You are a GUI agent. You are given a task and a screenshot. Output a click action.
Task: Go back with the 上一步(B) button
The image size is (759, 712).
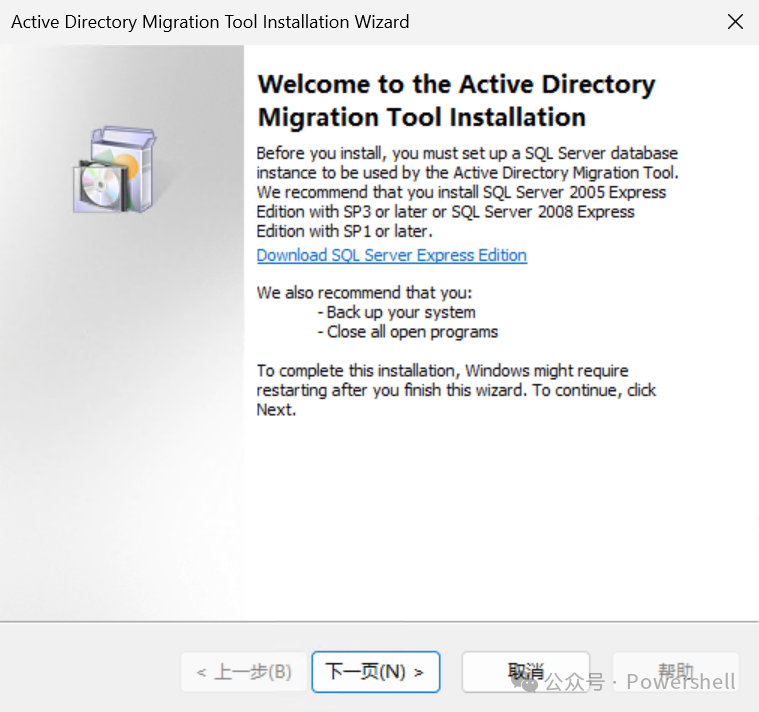[x=244, y=672]
